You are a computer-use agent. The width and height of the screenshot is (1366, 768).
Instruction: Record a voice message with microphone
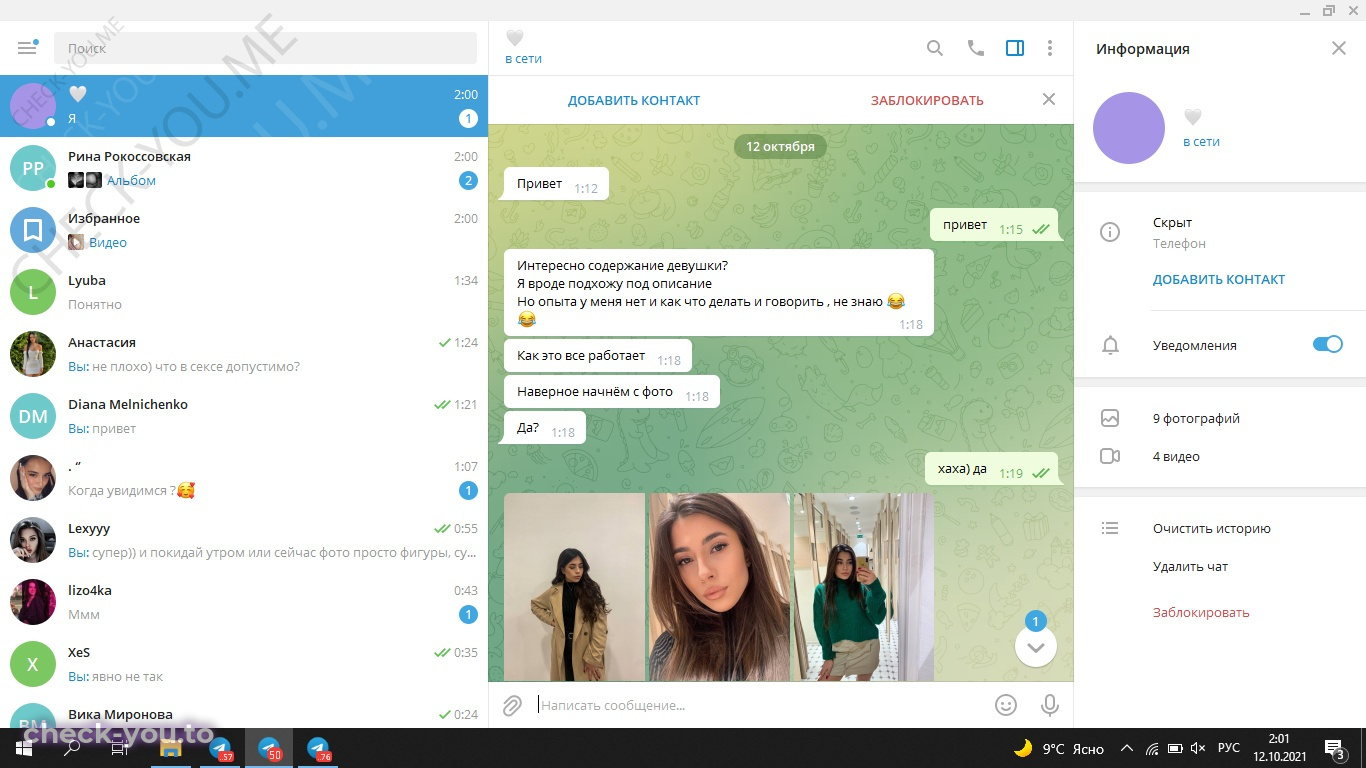tap(1049, 705)
